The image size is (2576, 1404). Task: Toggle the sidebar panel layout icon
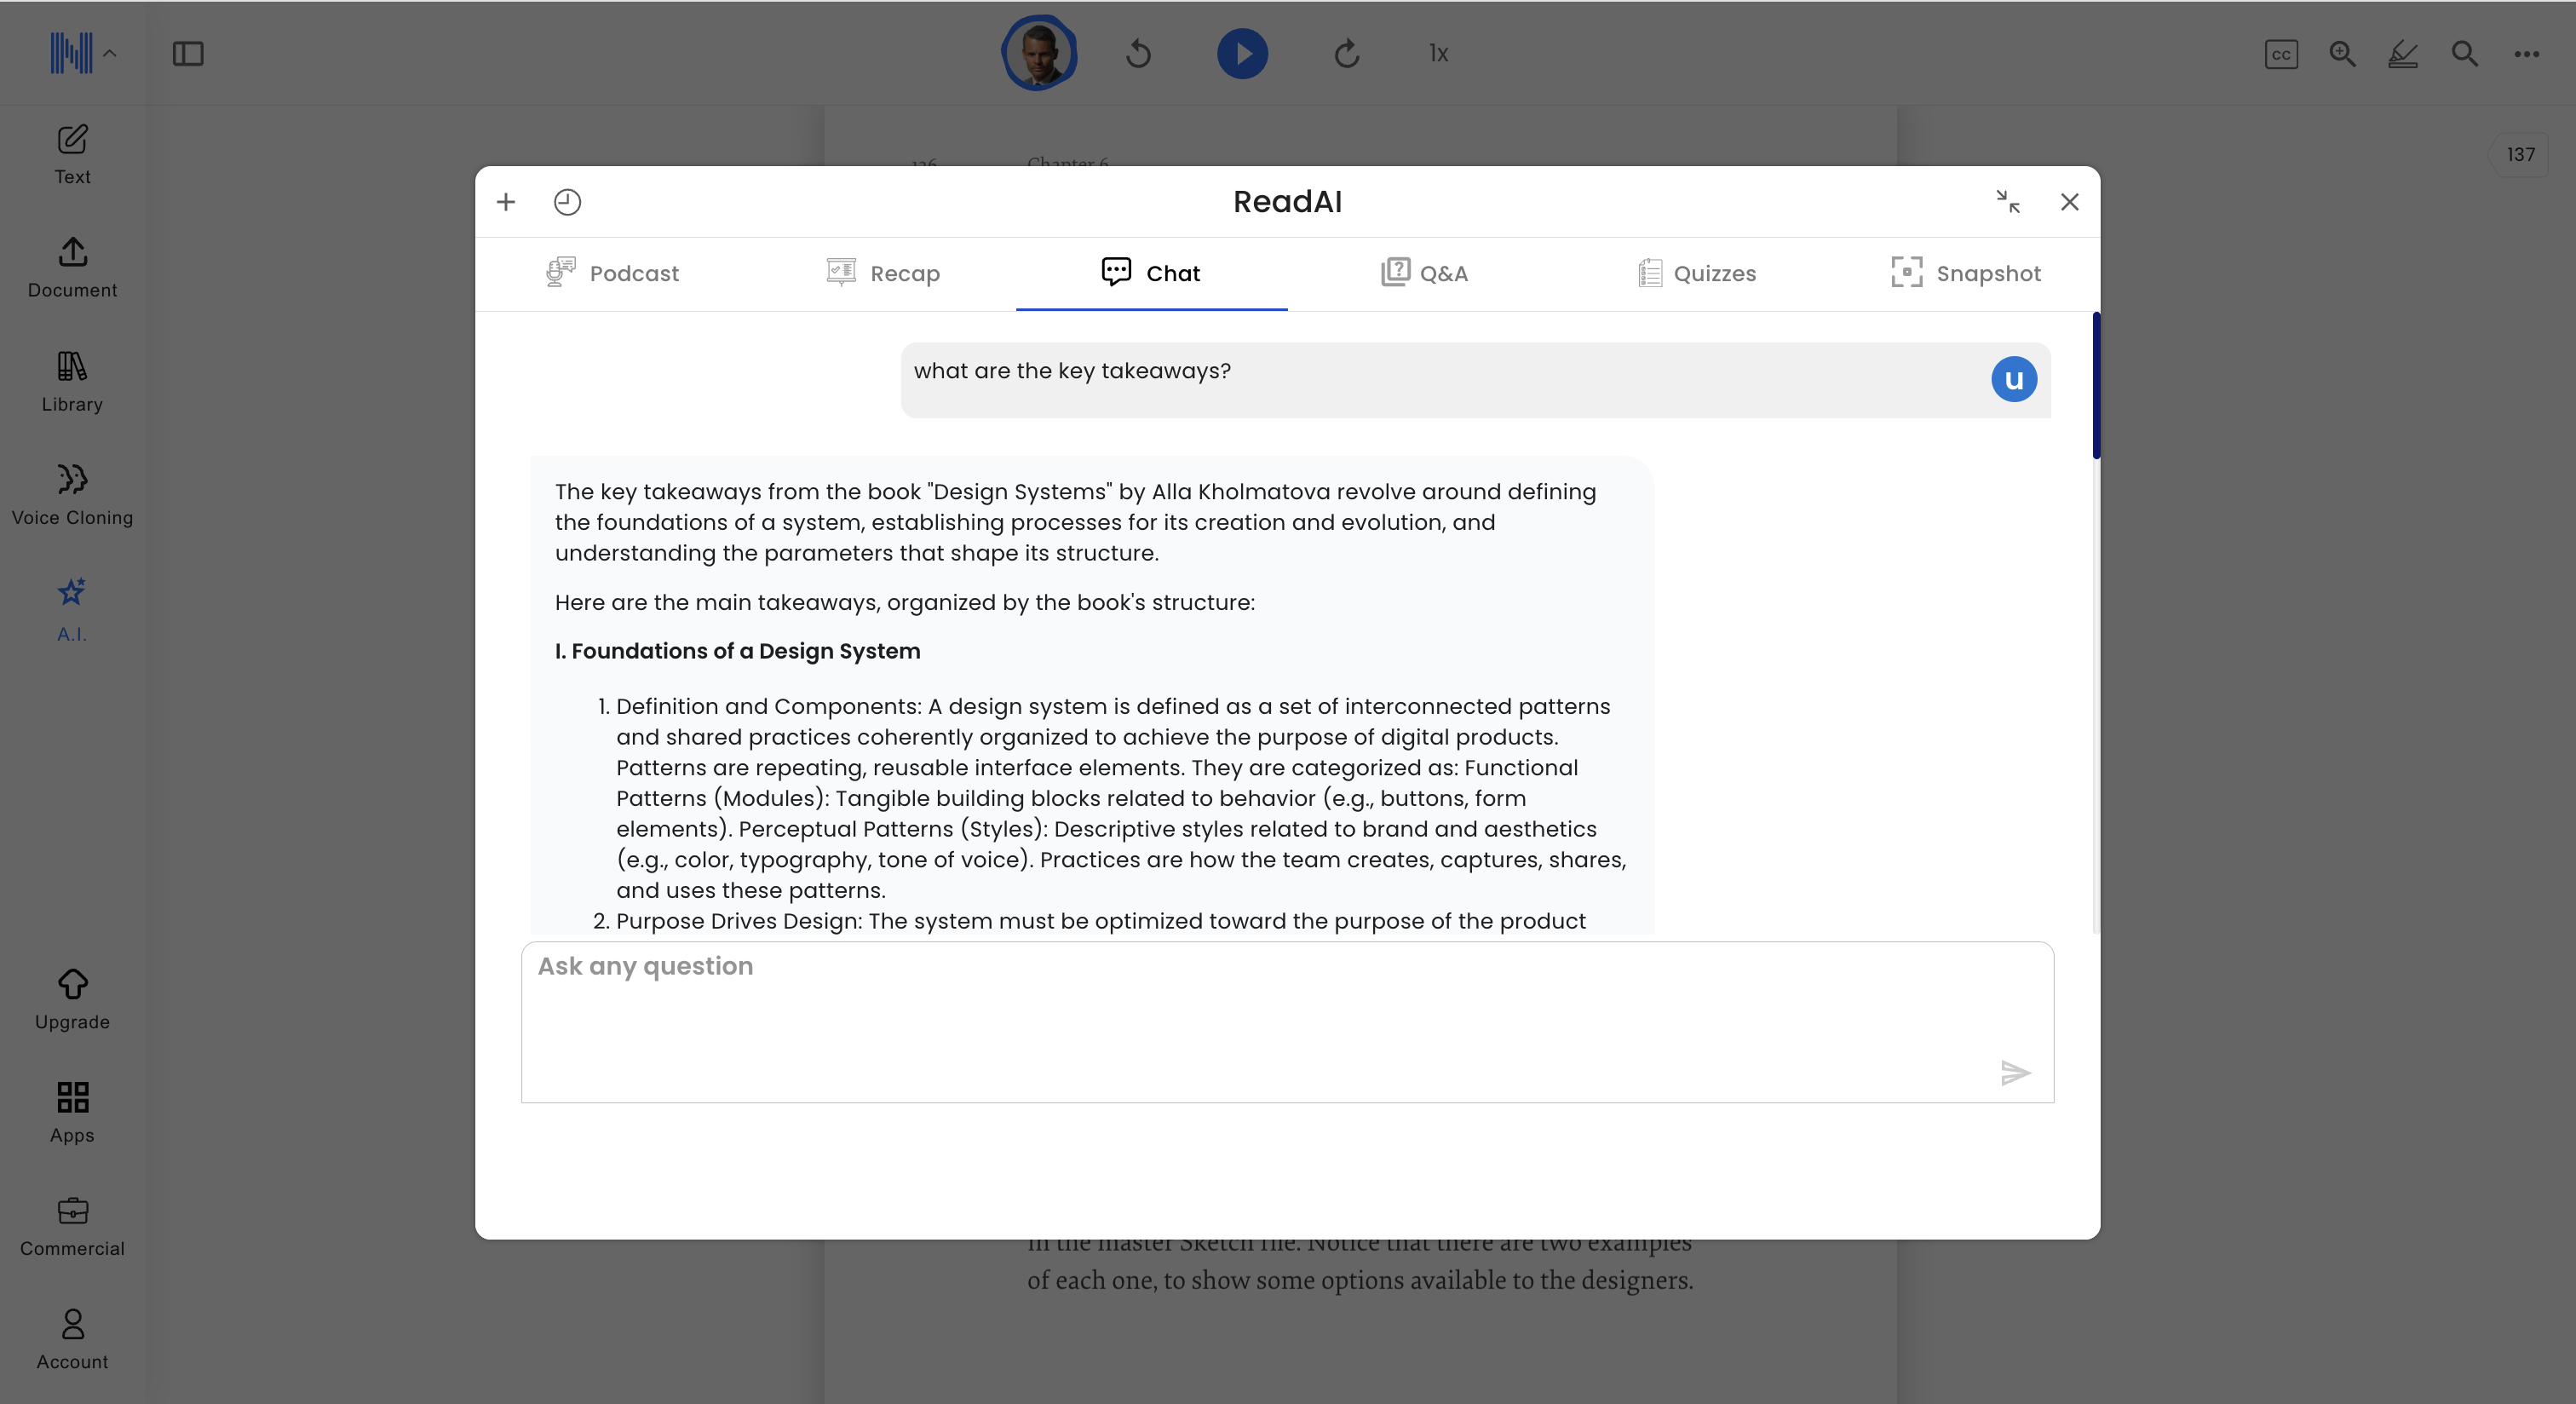188,54
